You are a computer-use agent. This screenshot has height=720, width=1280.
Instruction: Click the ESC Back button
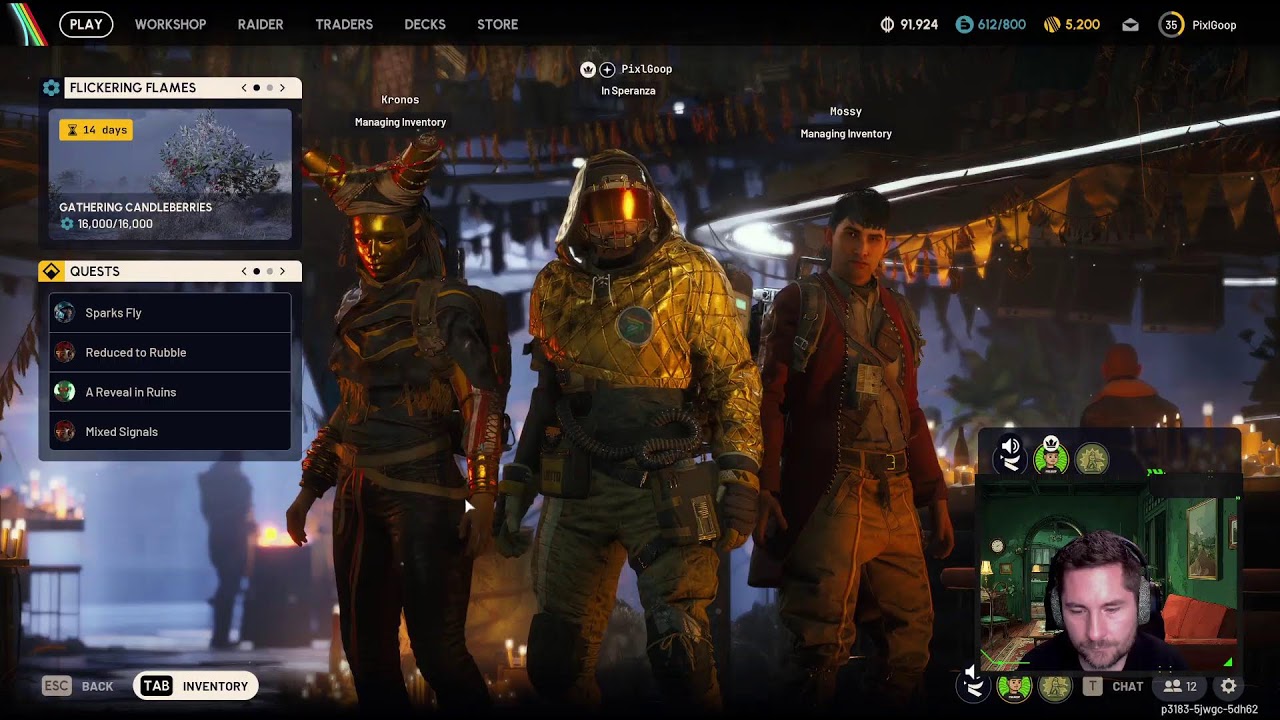[x=78, y=686]
